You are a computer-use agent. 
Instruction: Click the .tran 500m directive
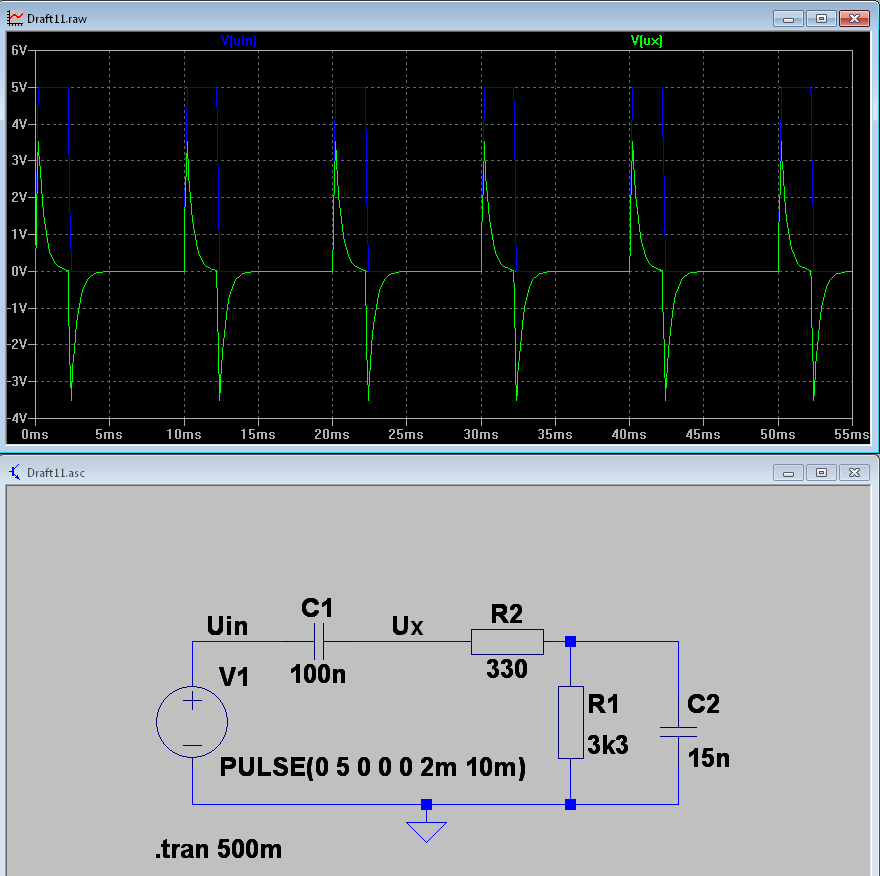(x=218, y=849)
